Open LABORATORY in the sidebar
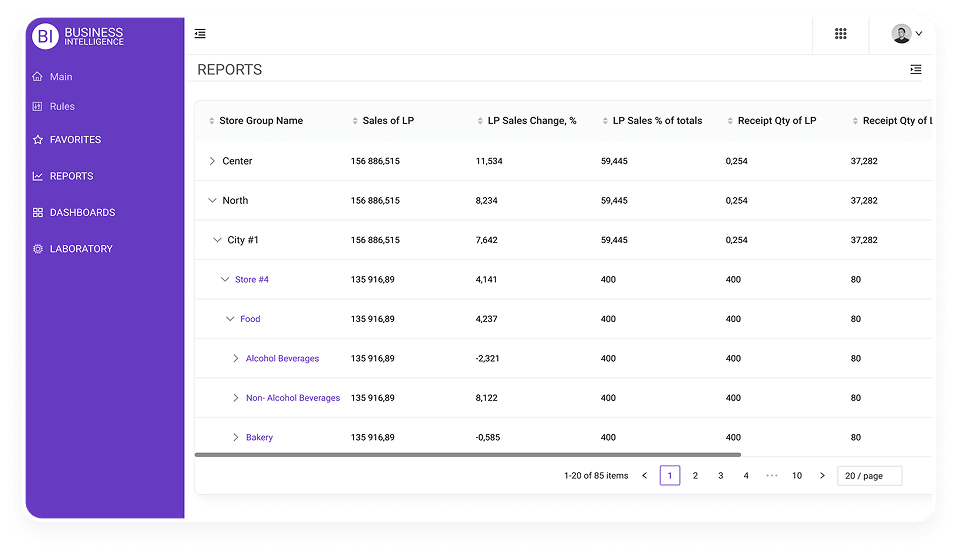 click(81, 249)
